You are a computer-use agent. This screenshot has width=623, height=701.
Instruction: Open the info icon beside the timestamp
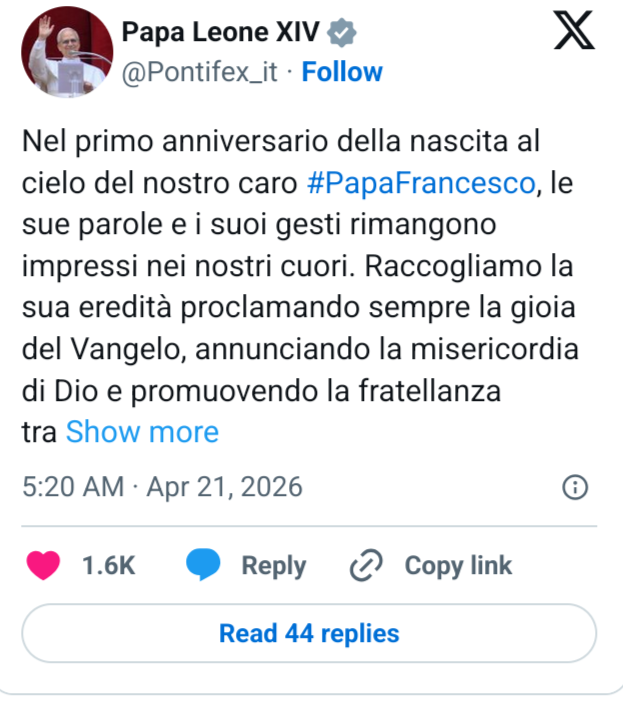(x=575, y=487)
